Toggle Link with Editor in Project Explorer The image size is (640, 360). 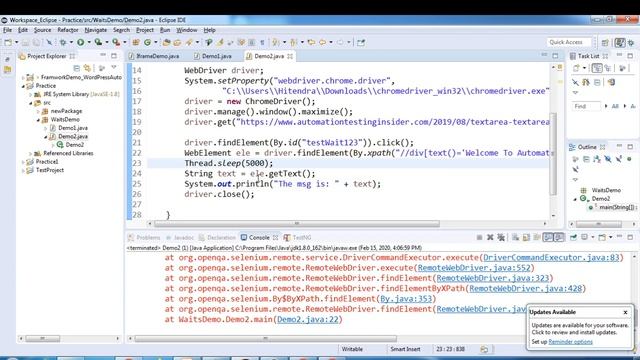[87, 68]
